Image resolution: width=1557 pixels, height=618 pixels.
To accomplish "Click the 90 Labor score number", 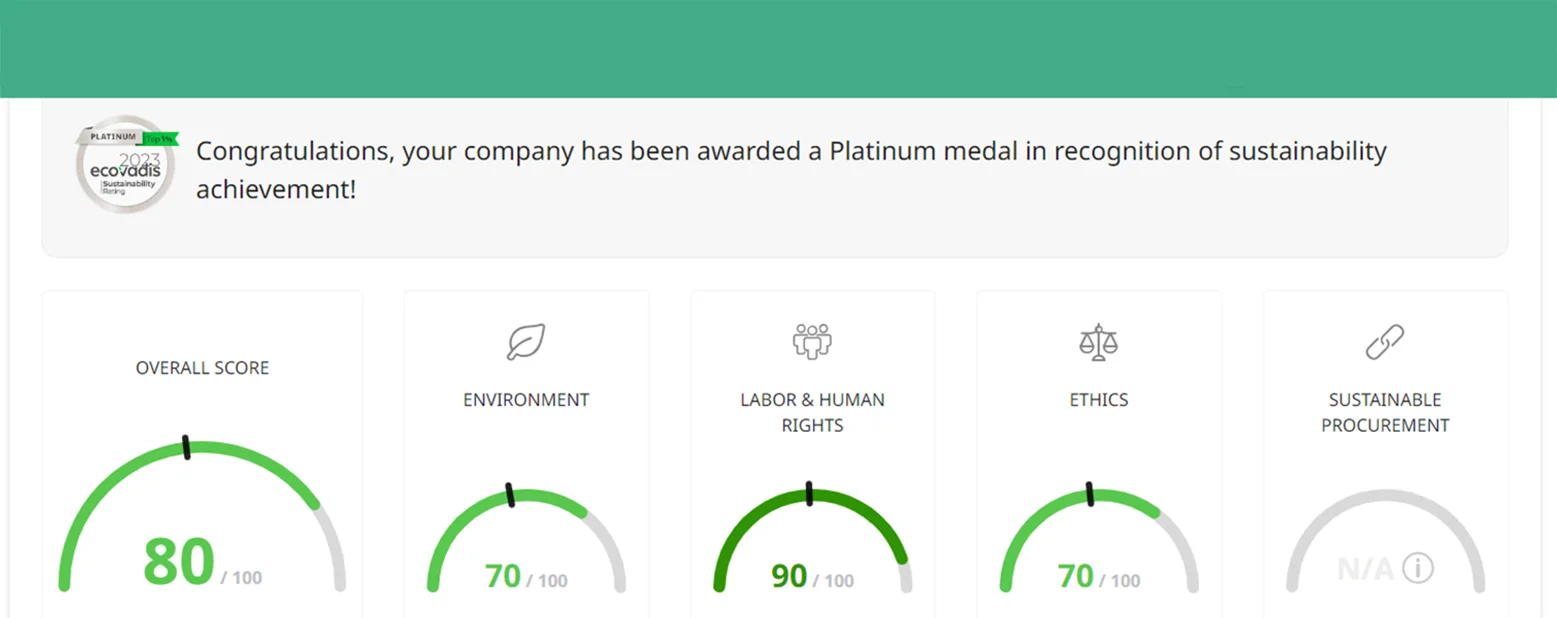I will tap(789, 576).
